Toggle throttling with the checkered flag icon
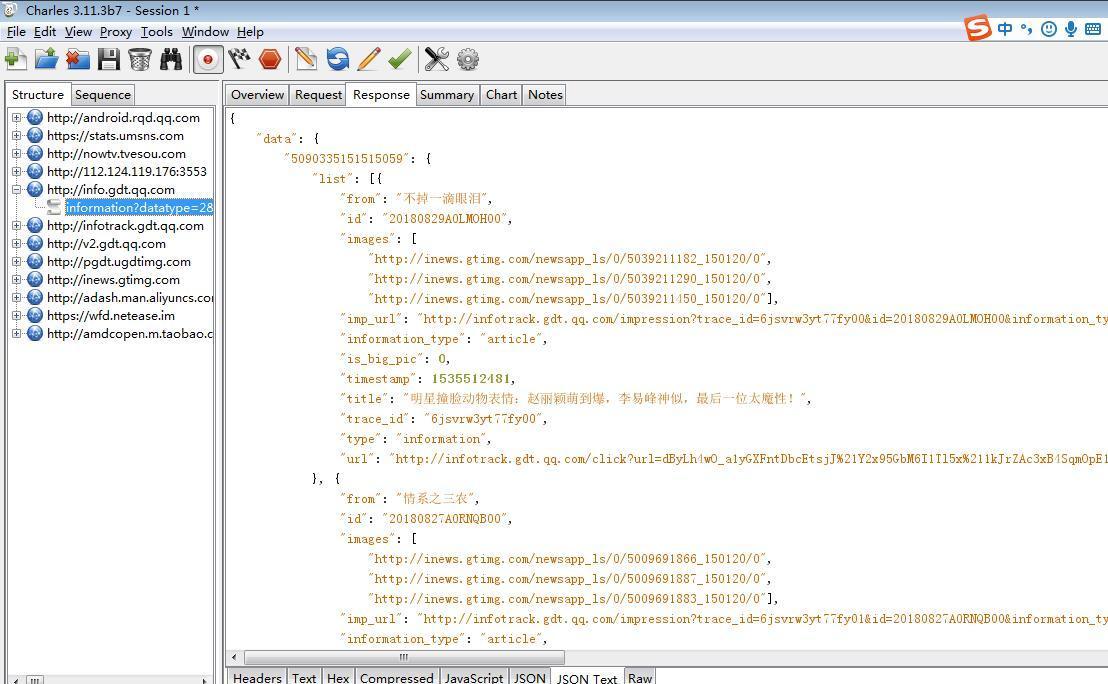Screen dimensions: 1108x684 (x=239, y=59)
